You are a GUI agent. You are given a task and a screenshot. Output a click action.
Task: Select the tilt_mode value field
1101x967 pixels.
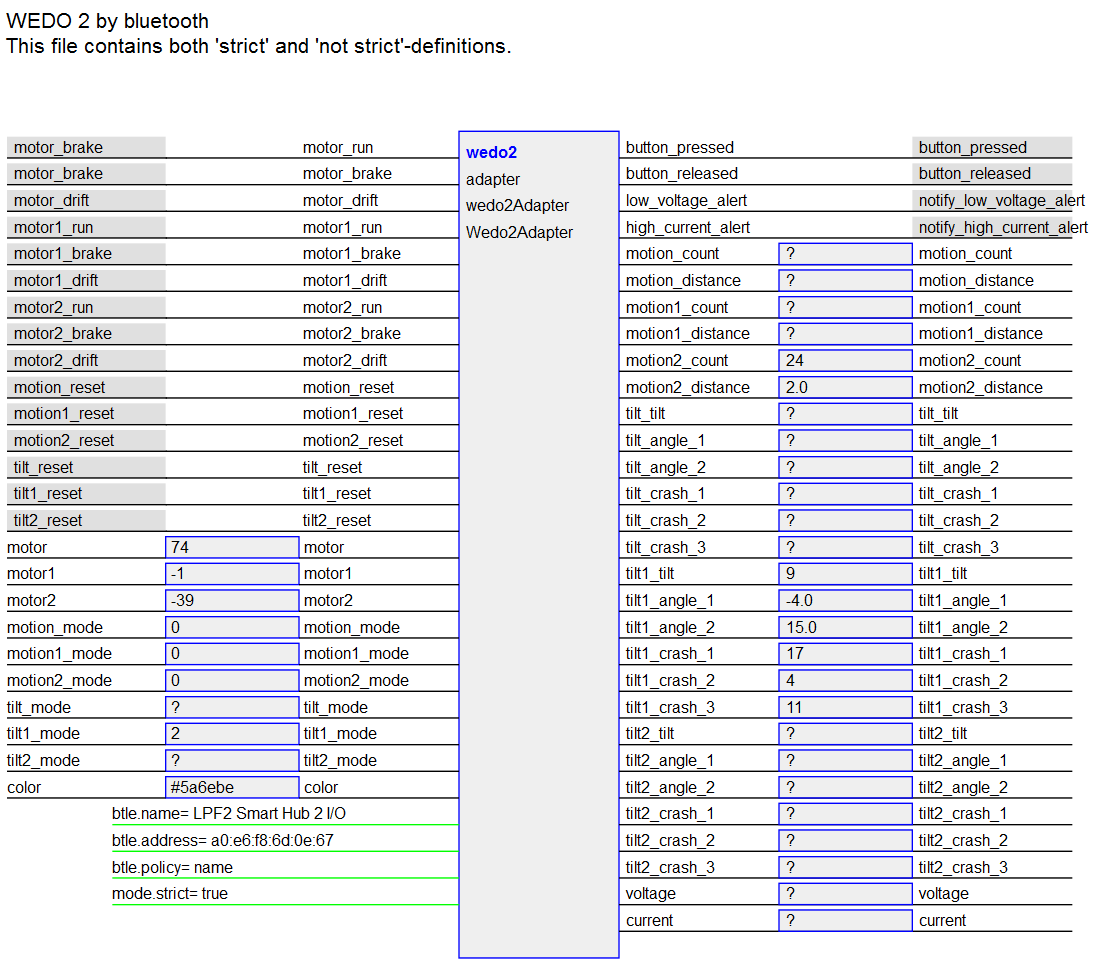[232, 707]
